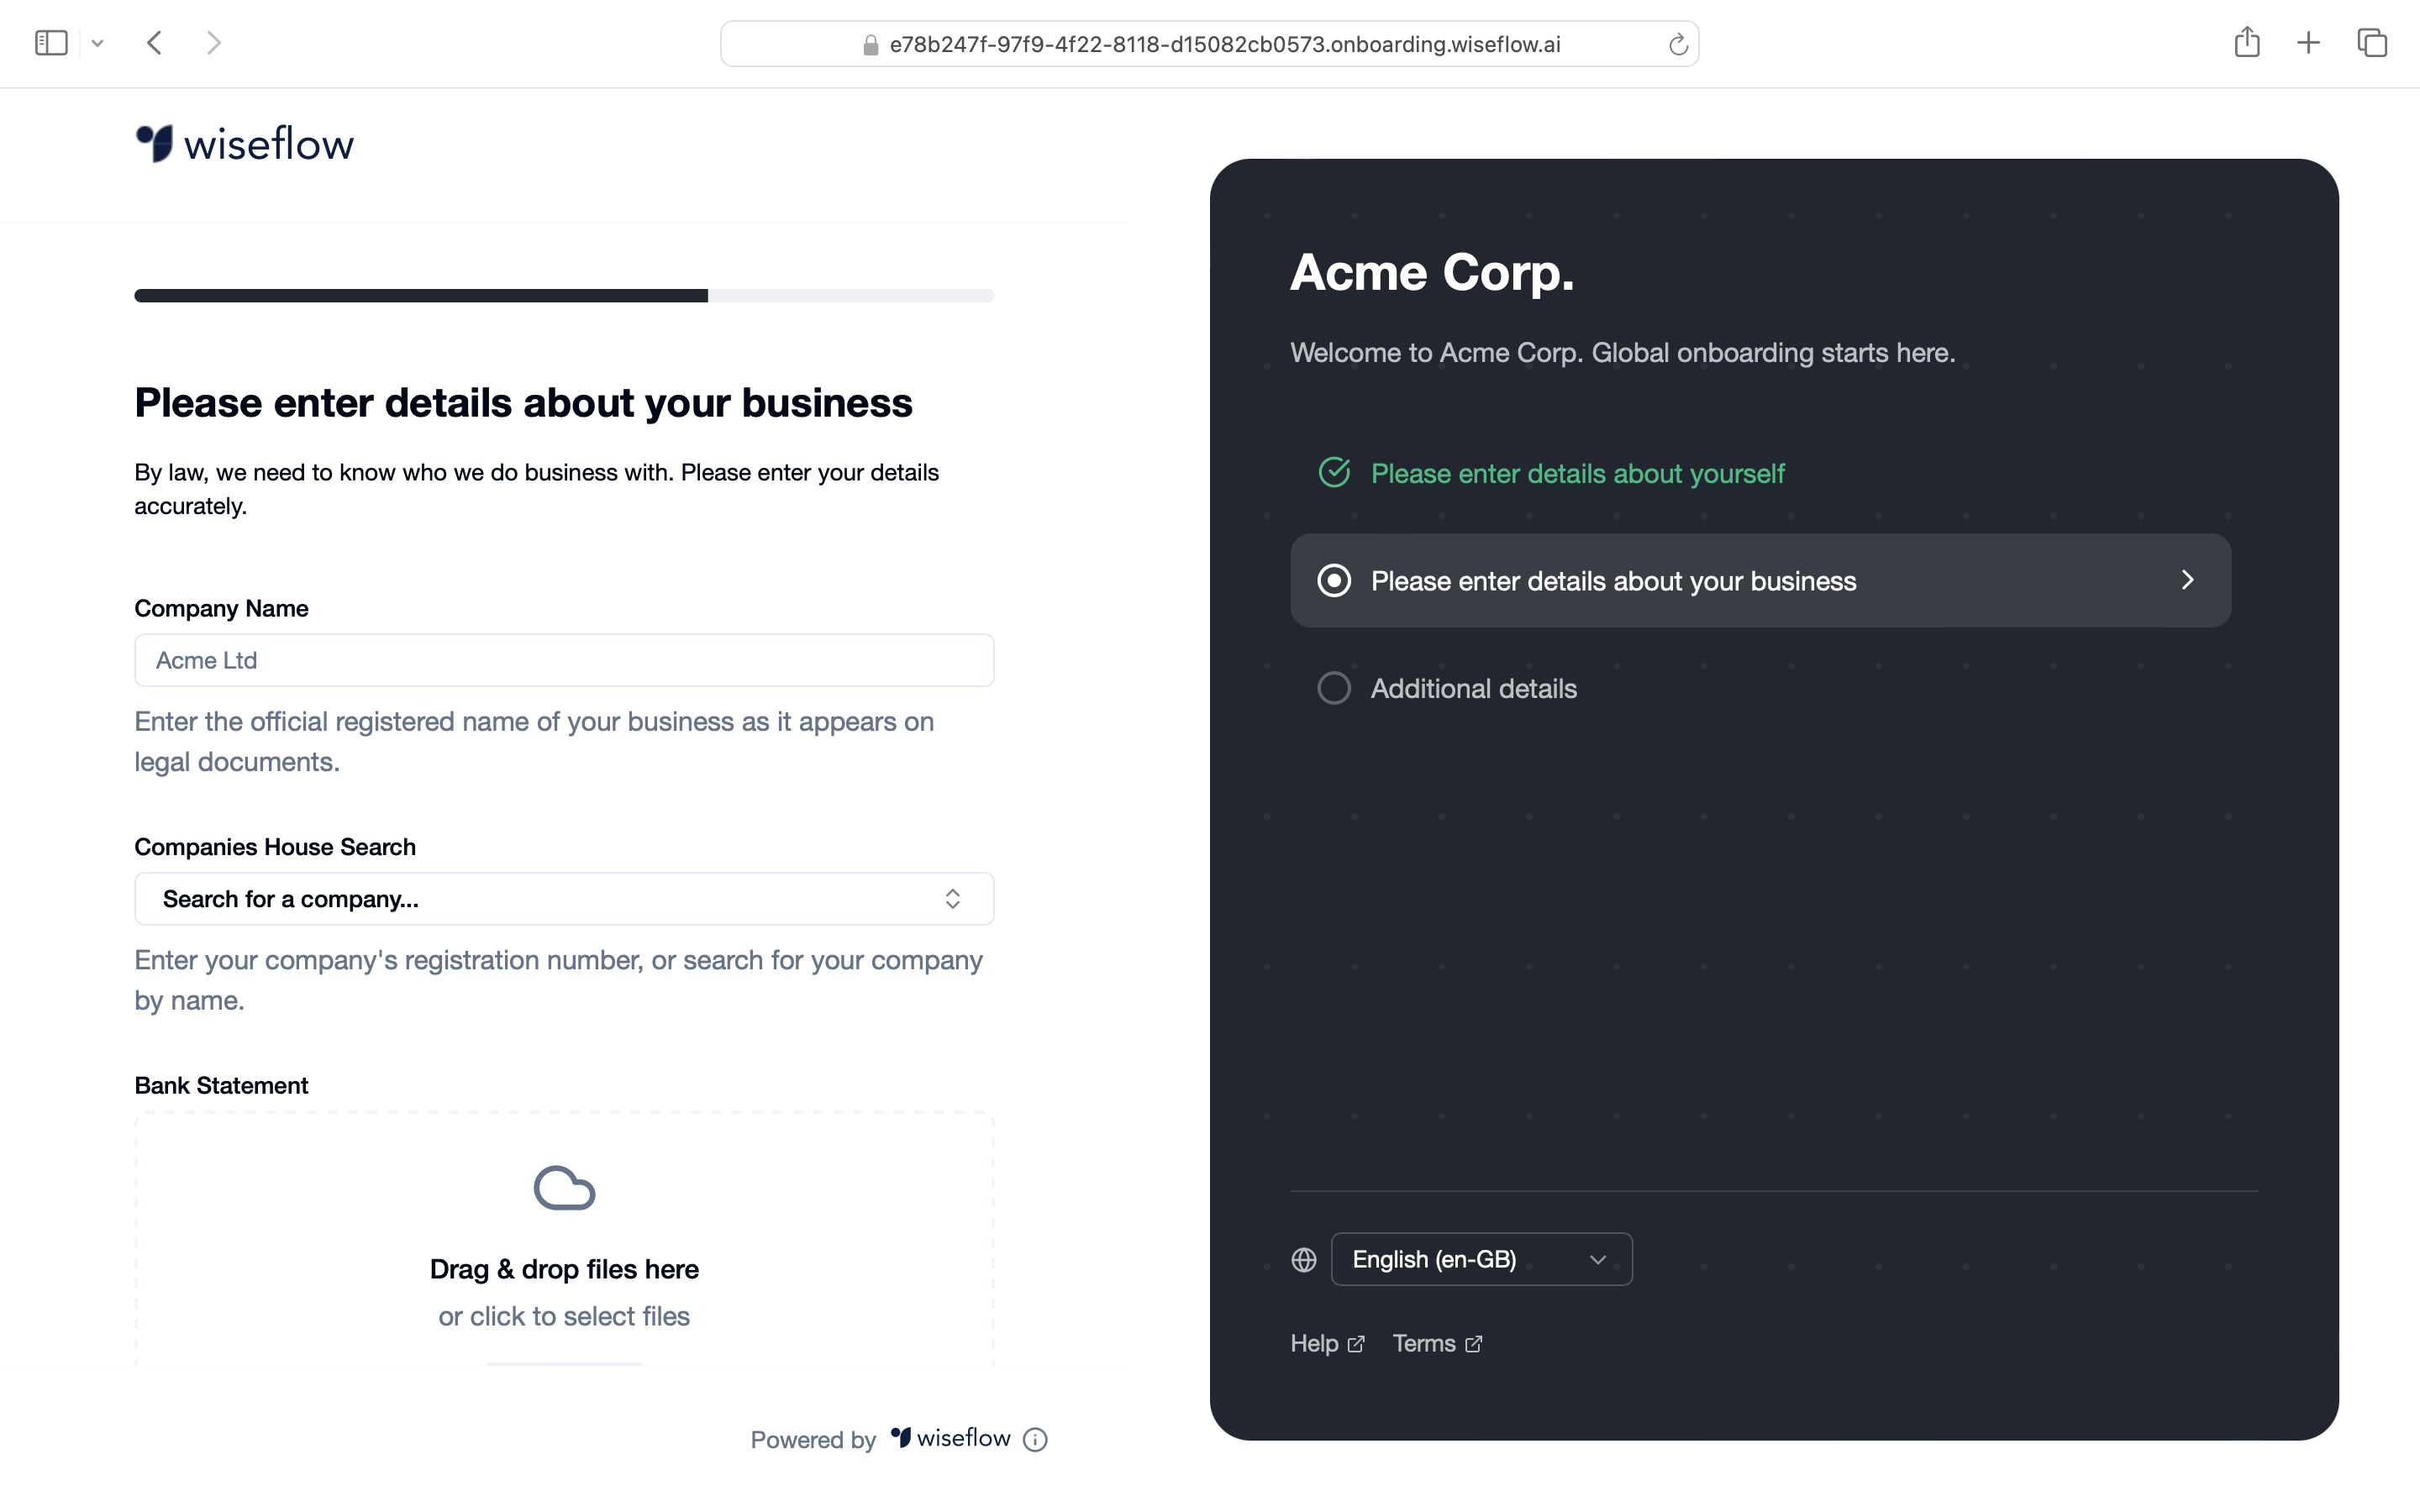Click the Company Name input showing Acme Ltd
The image size is (2420, 1512).
tap(563, 660)
